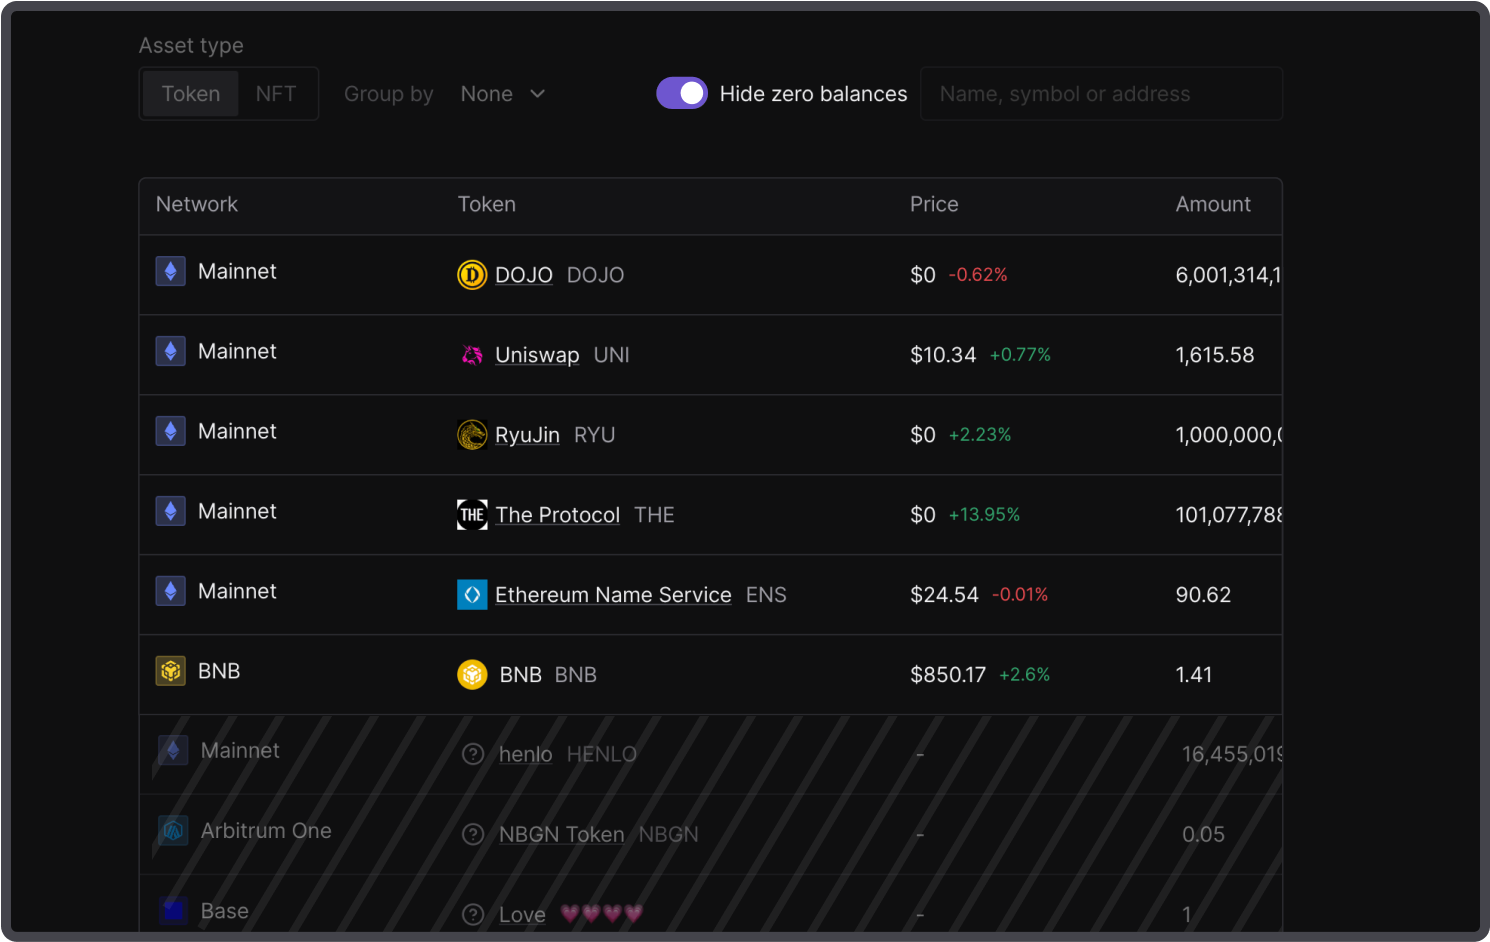Click The Protocol THE logo icon
Screen dimensions: 1490x942
472,514
